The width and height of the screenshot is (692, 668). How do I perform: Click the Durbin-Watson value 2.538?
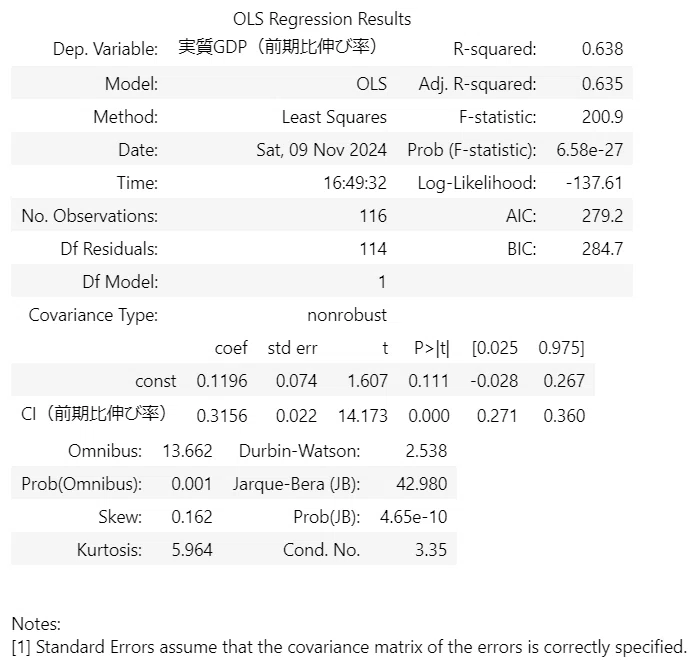click(426, 451)
